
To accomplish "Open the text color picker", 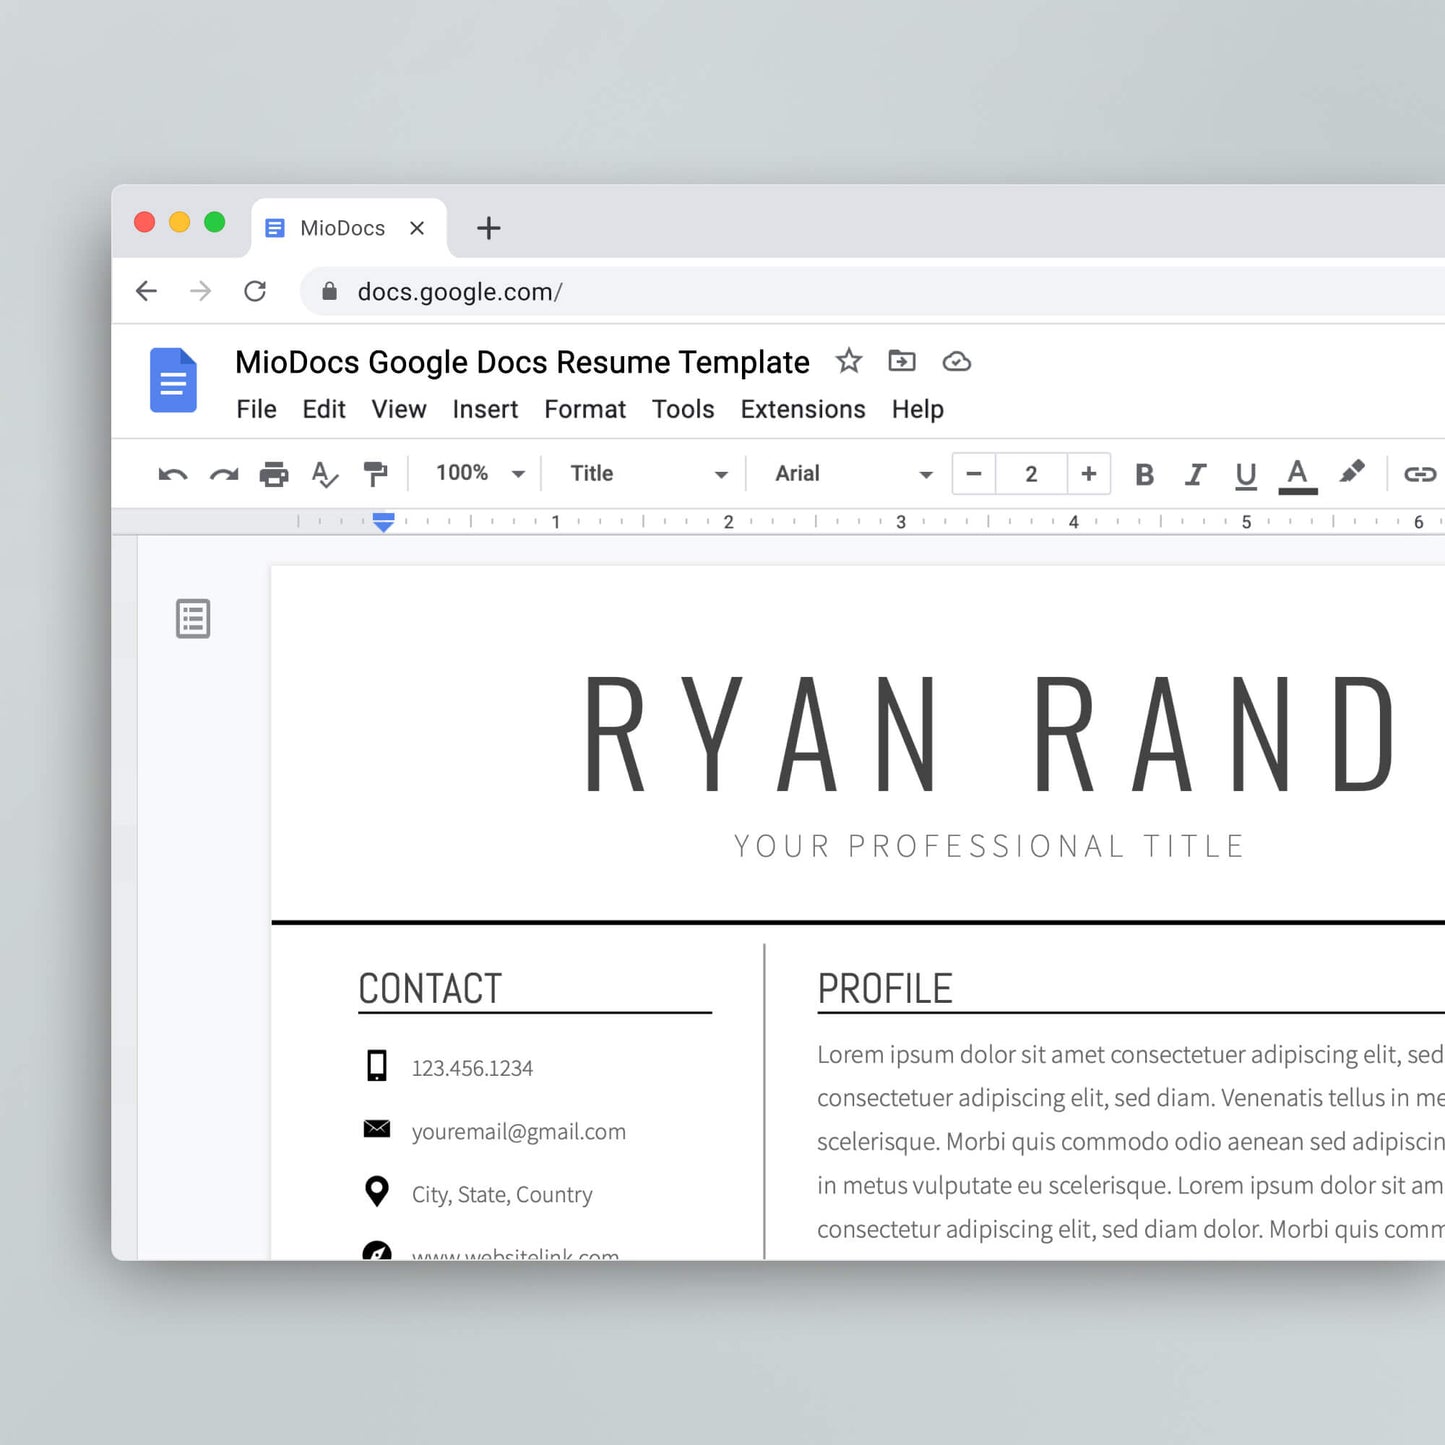I will coord(1297,474).
